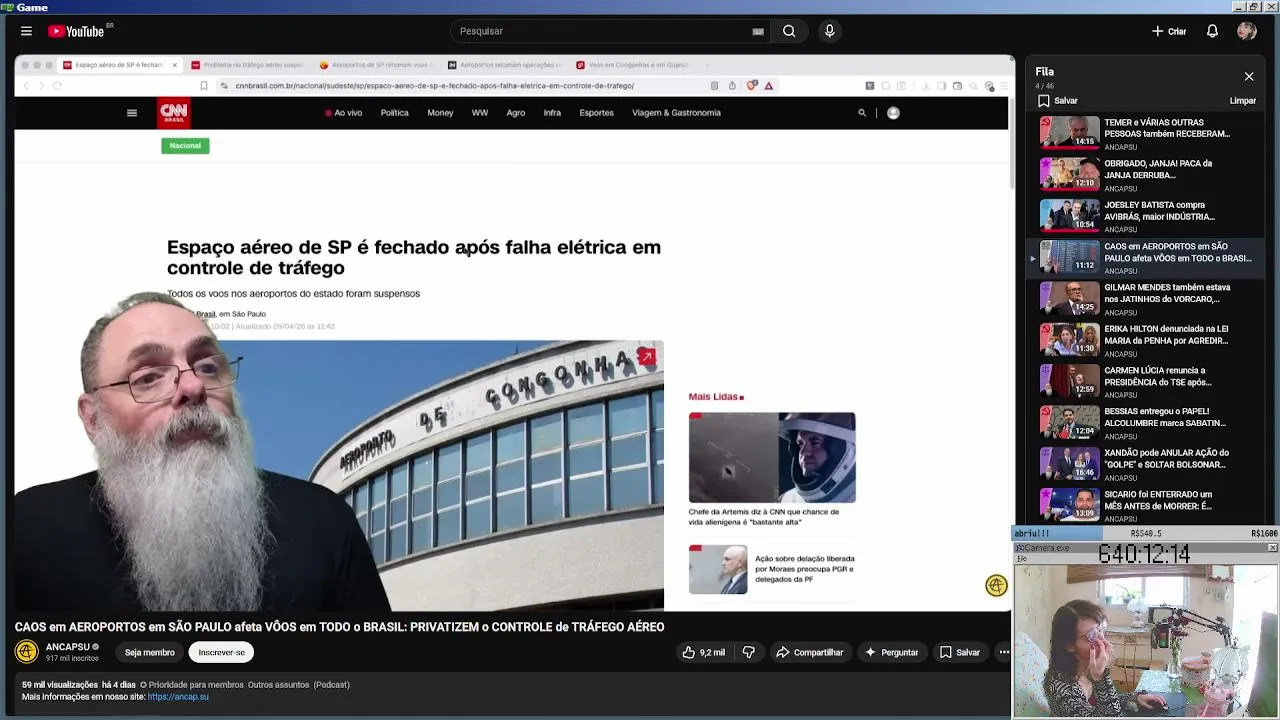The height and width of the screenshot is (720, 1280).
Task: Join channel via Seja membro
Action: [x=149, y=652]
